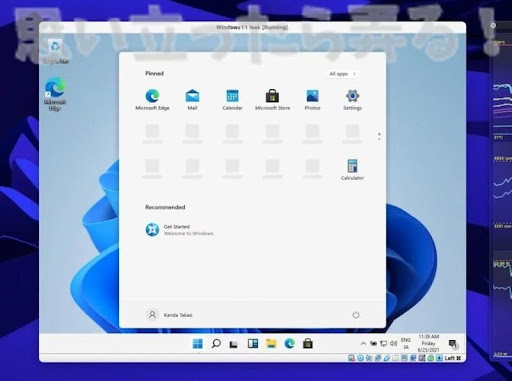Click the Windows Start button on taskbar

coord(198,343)
